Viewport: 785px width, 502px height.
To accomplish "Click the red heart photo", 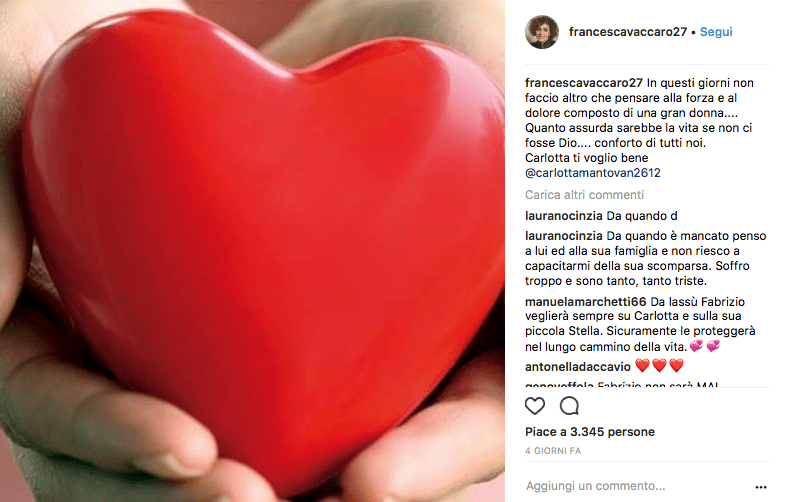I will pyautogui.click(x=252, y=251).
